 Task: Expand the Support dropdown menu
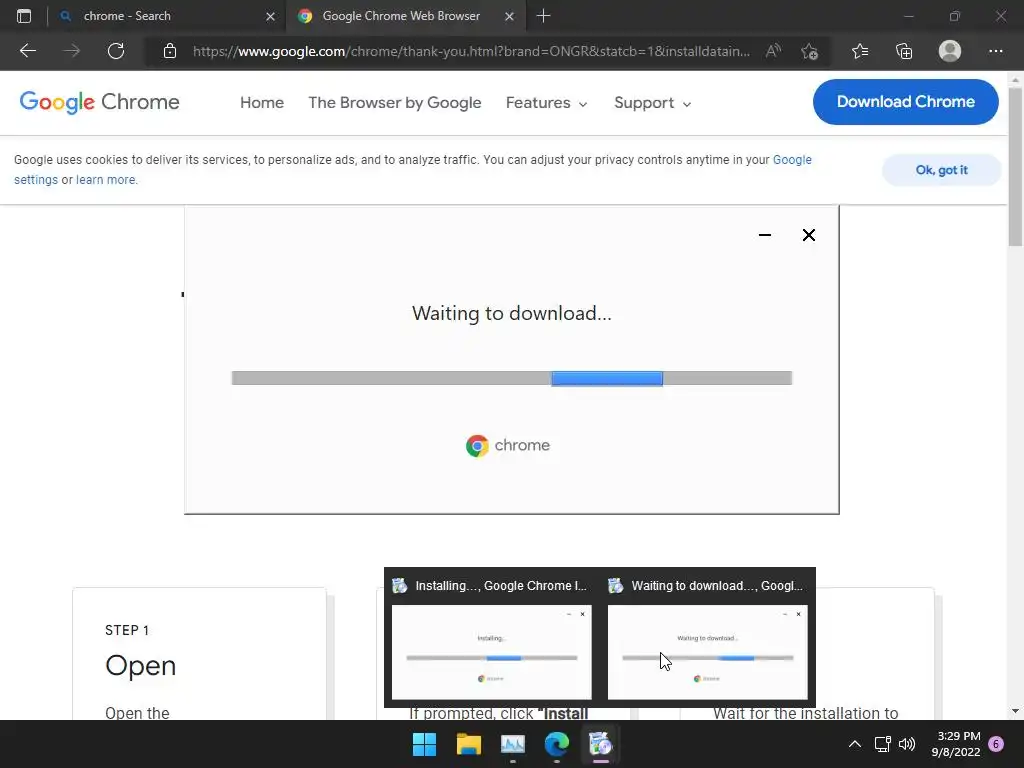click(652, 103)
